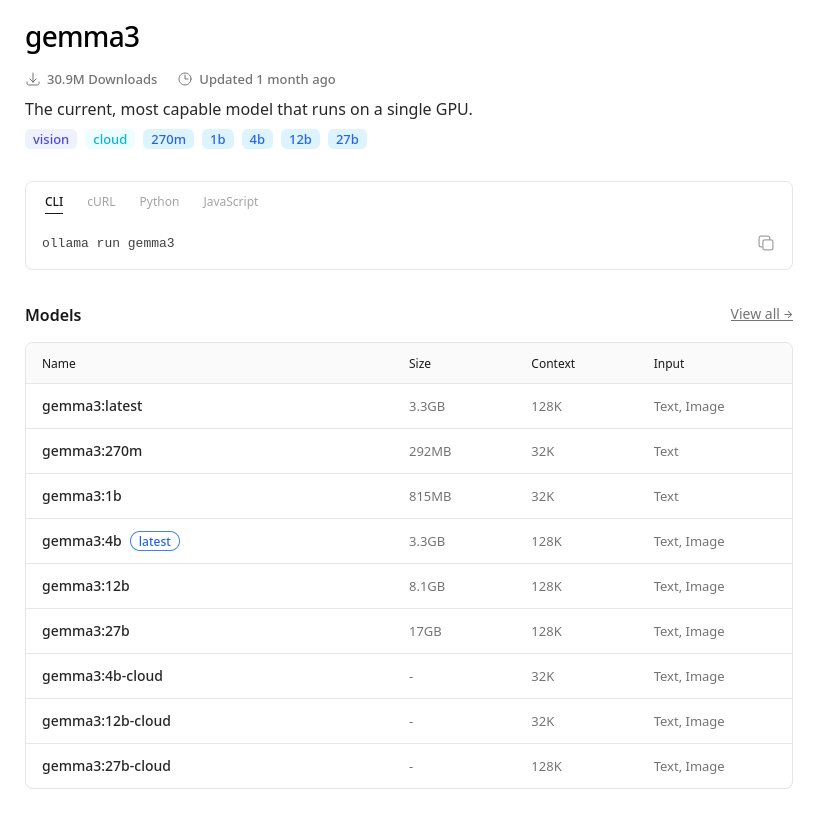Select the cloud capability tag

coord(110,139)
